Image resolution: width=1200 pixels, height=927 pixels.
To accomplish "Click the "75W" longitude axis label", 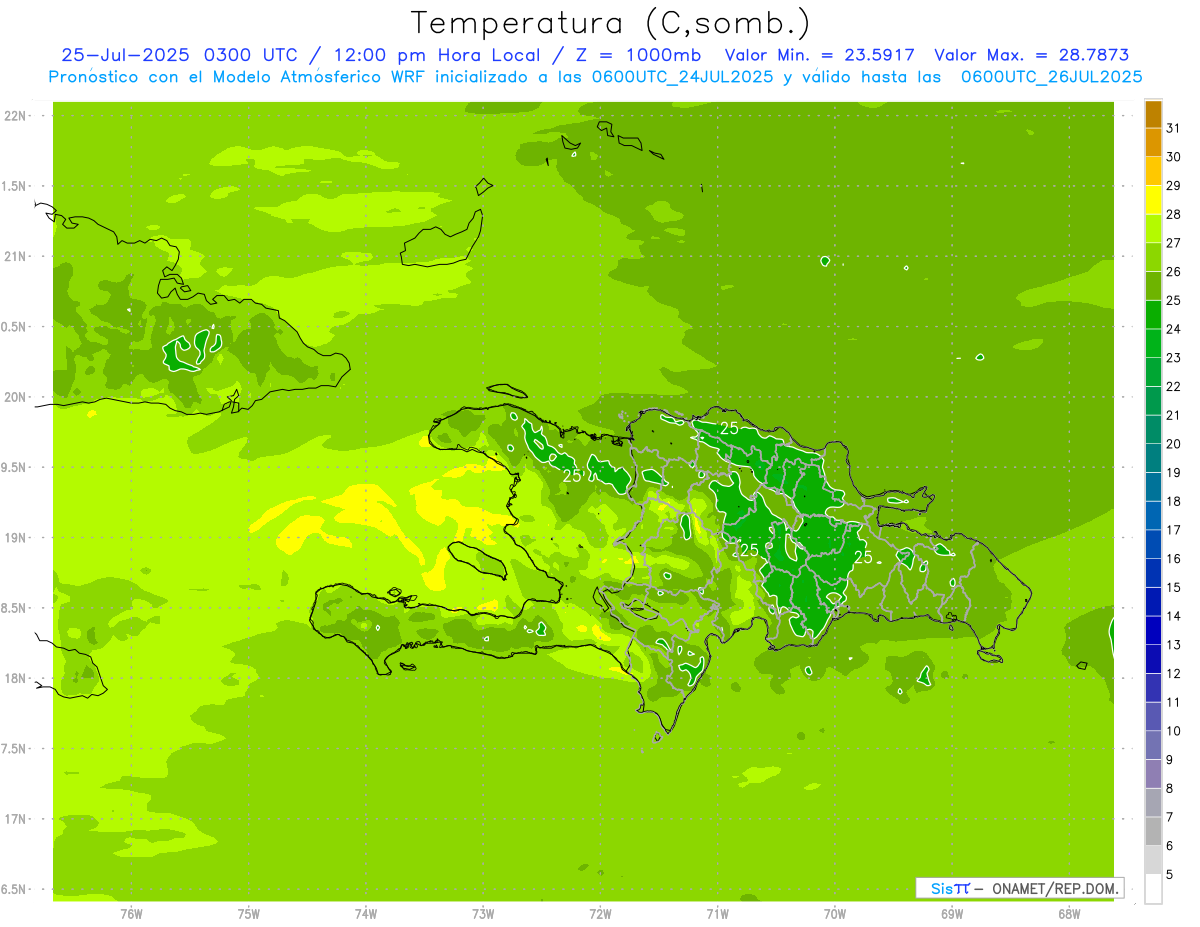I will (x=249, y=914).
